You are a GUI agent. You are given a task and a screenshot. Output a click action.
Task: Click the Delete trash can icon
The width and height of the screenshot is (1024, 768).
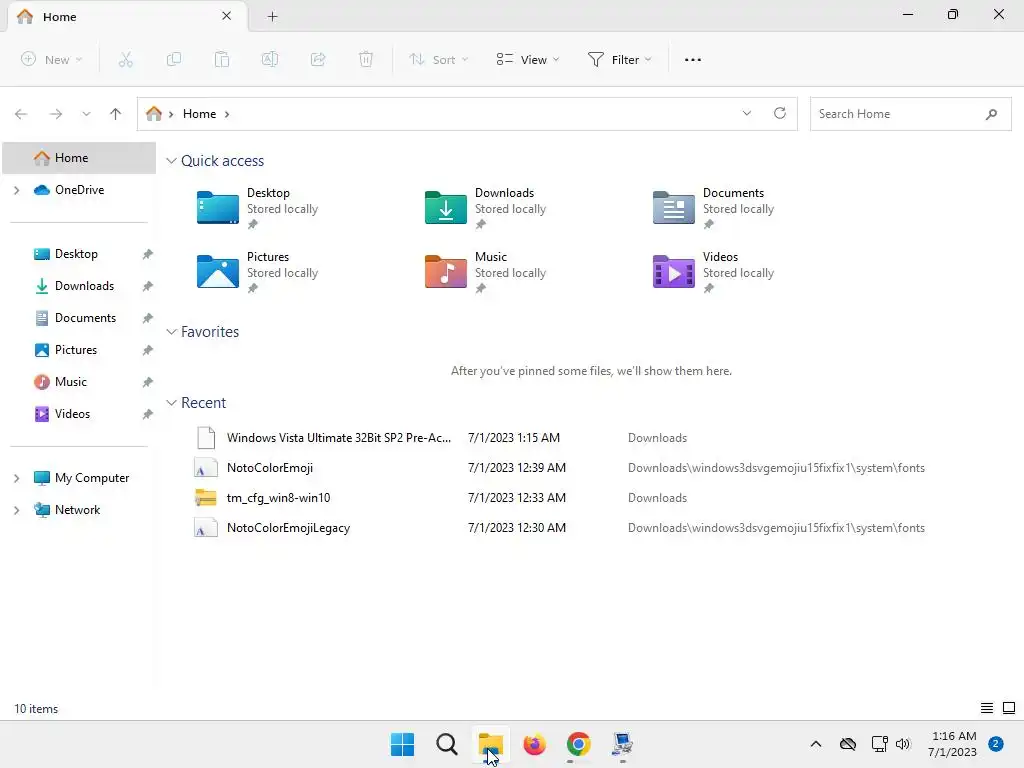pos(366,59)
